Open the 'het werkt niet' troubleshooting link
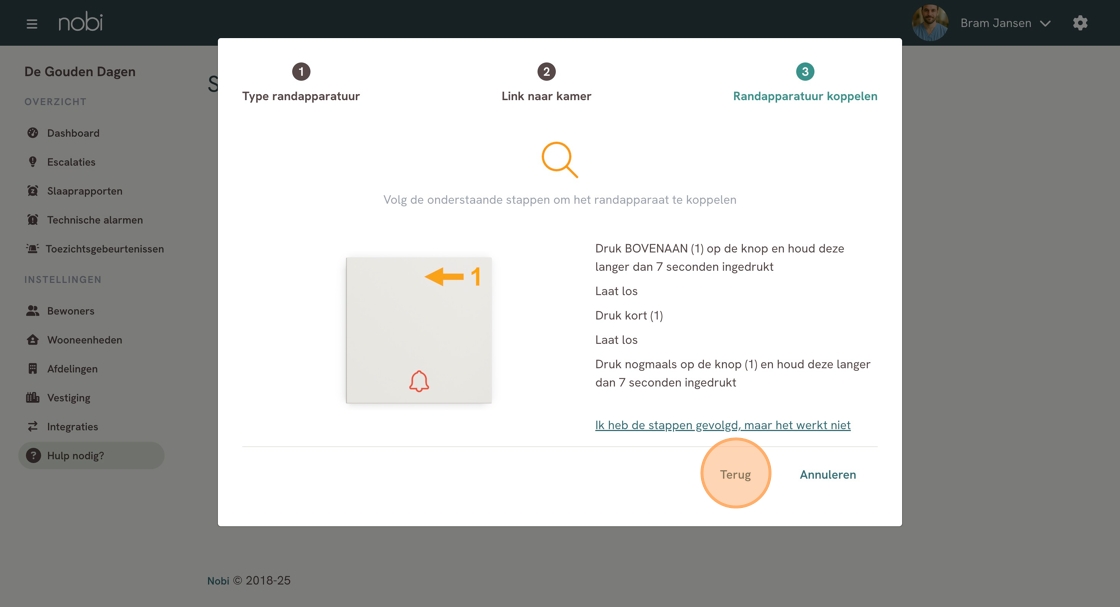 tap(723, 425)
